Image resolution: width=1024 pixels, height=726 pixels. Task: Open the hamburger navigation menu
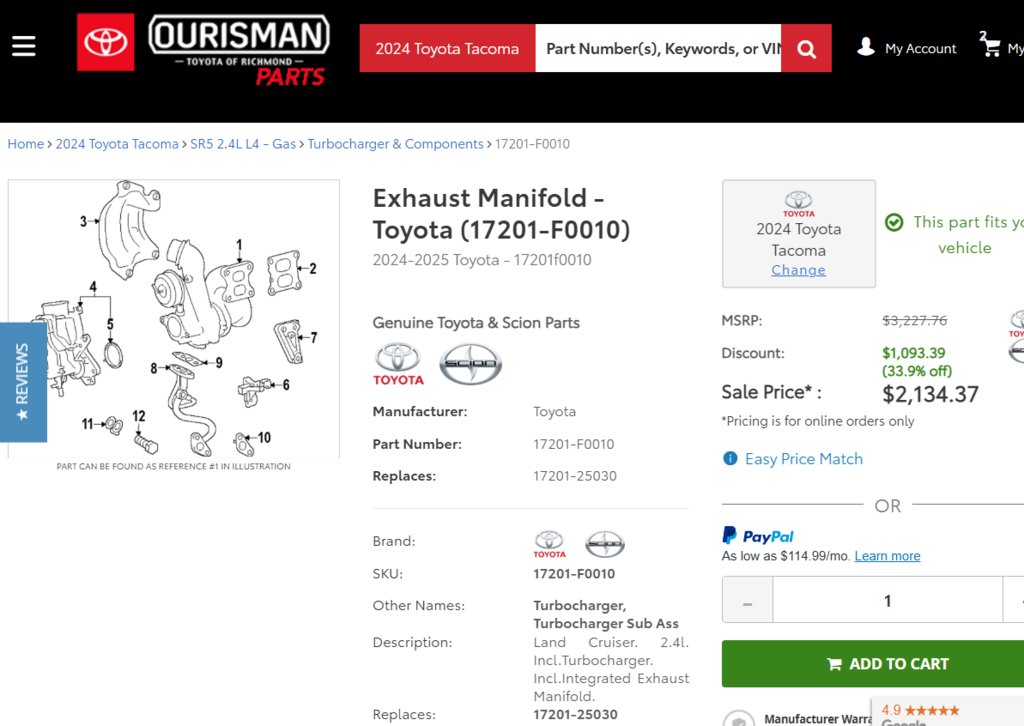(24, 46)
